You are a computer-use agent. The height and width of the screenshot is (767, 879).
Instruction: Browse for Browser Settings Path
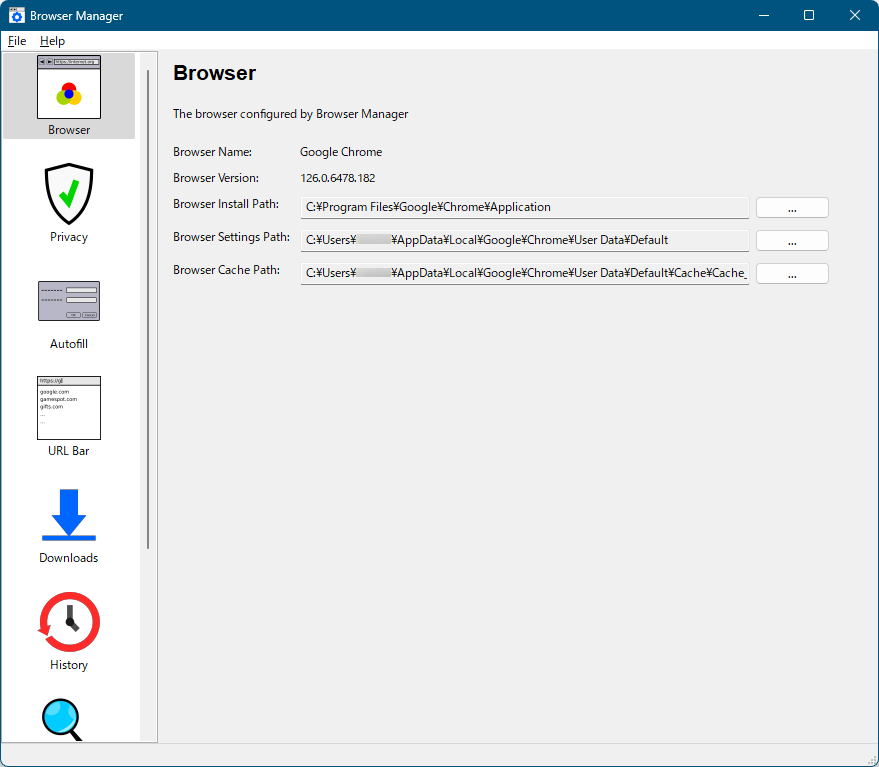pos(792,241)
